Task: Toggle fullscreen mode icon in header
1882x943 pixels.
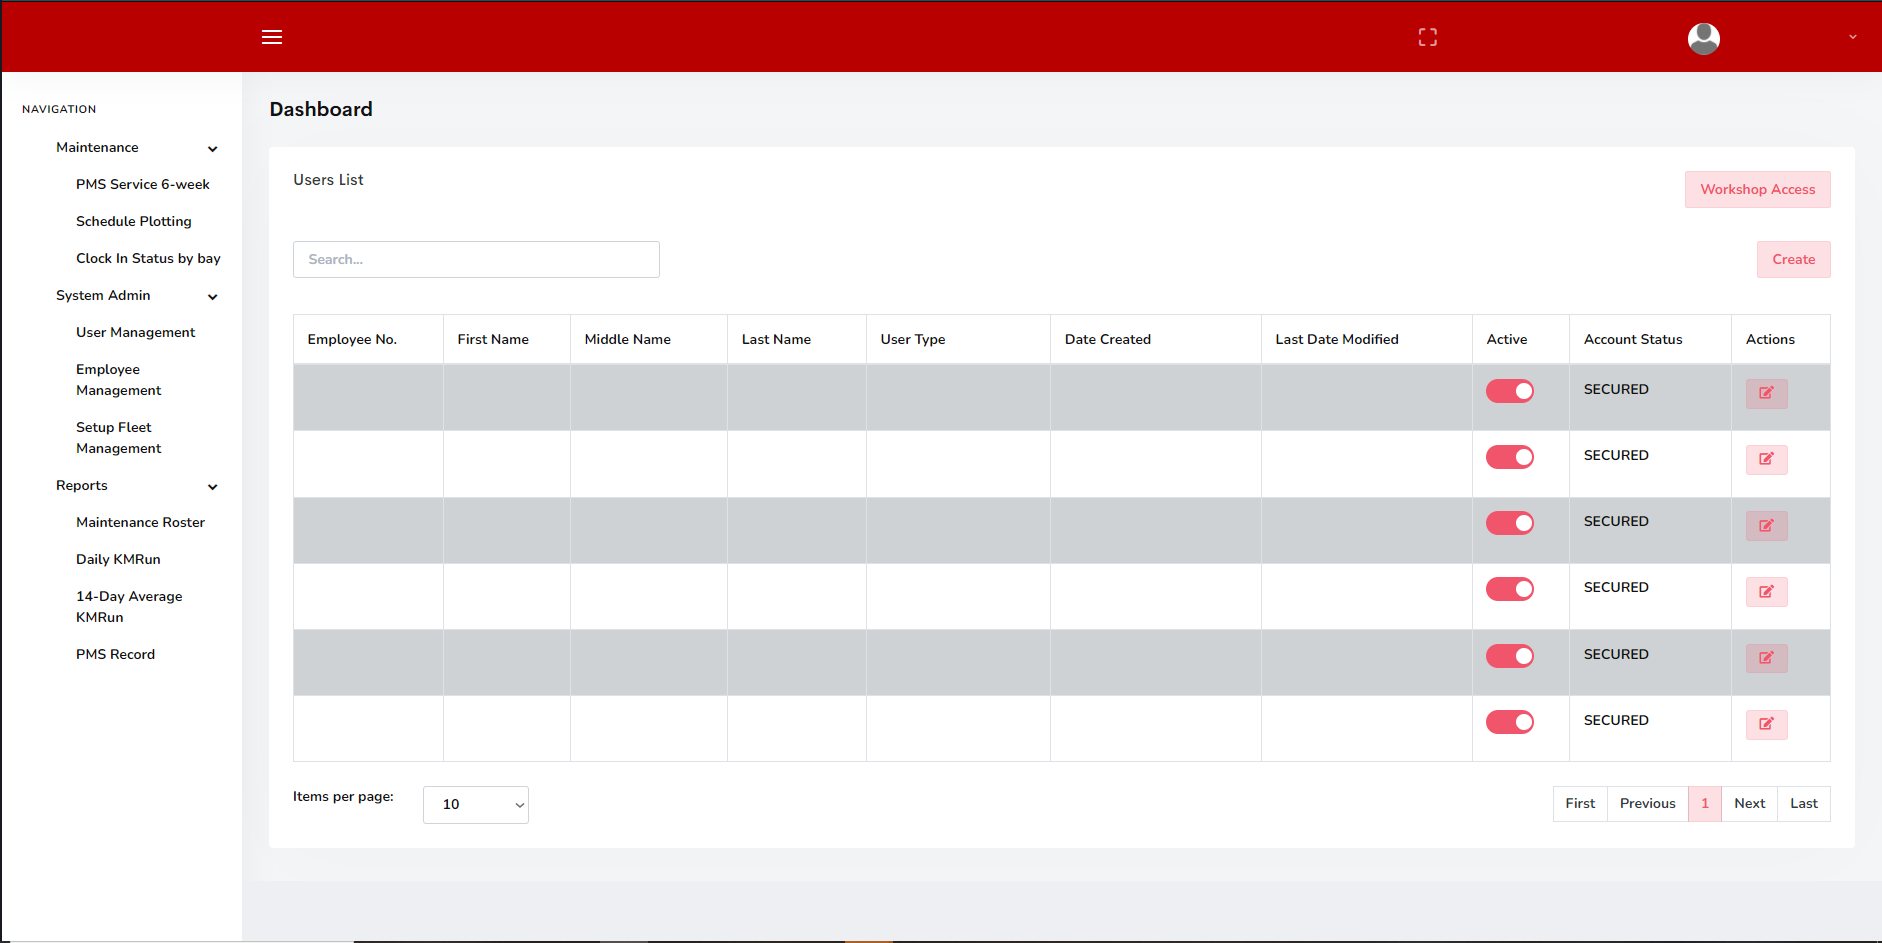Action: coord(1427,37)
